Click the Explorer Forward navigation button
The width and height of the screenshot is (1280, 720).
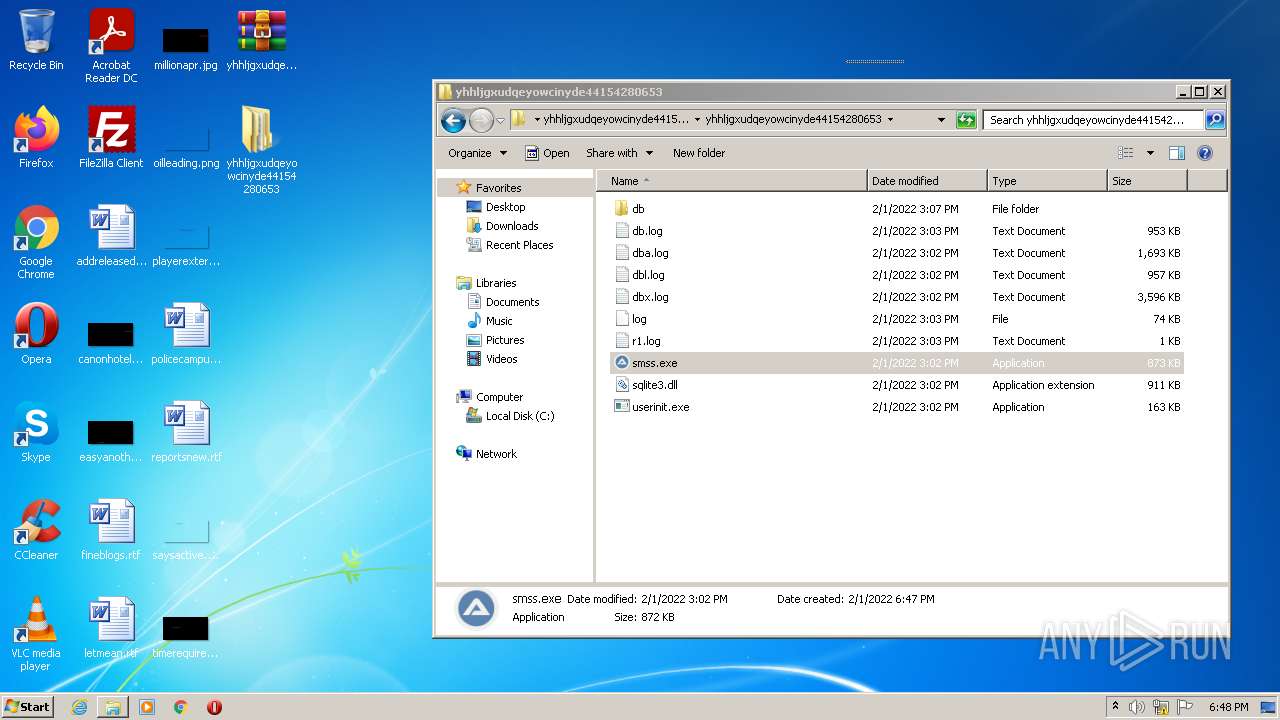[x=481, y=121]
